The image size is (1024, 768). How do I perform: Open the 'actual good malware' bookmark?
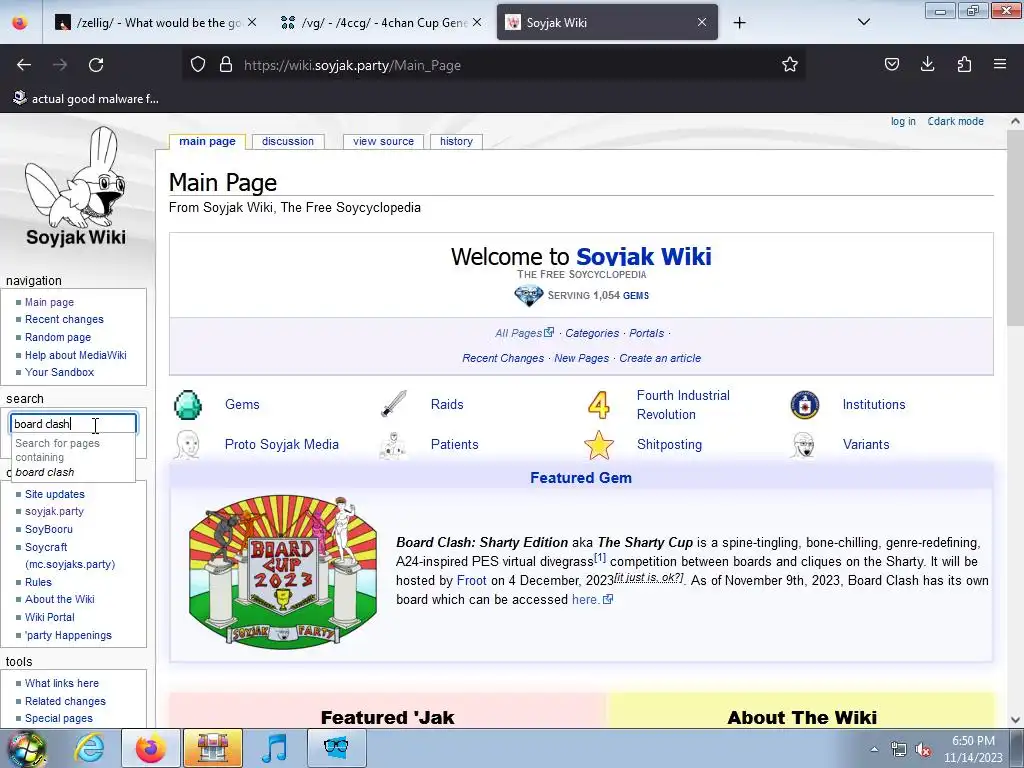click(86, 99)
